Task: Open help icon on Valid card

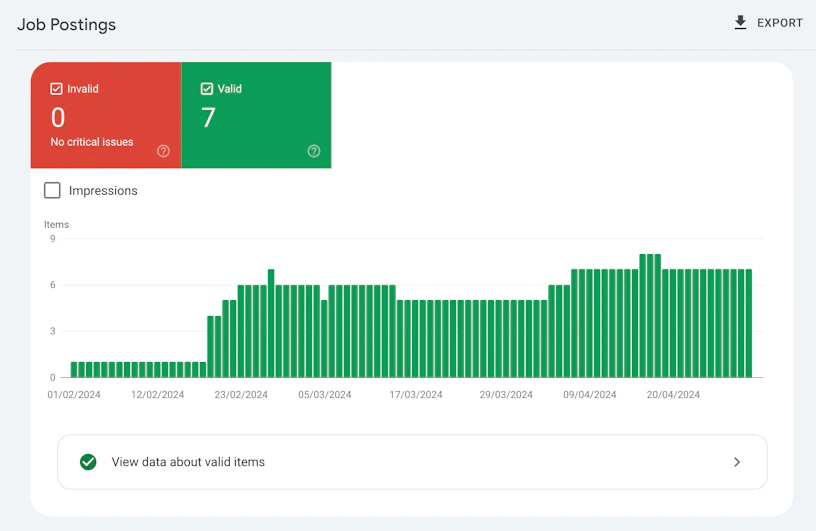Action: pos(314,151)
